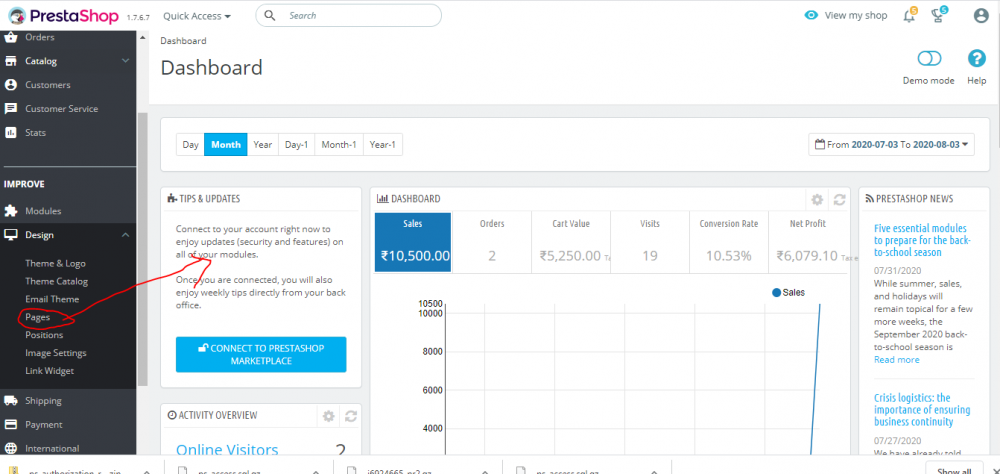The height and width of the screenshot is (474, 1000).
Task: Refresh the Activity Overview panel
Action: 351,416
